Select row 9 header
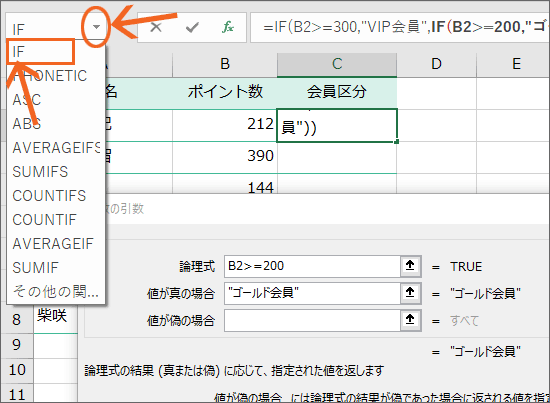This screenshot has height=403, width=550. tap(16, 345)
